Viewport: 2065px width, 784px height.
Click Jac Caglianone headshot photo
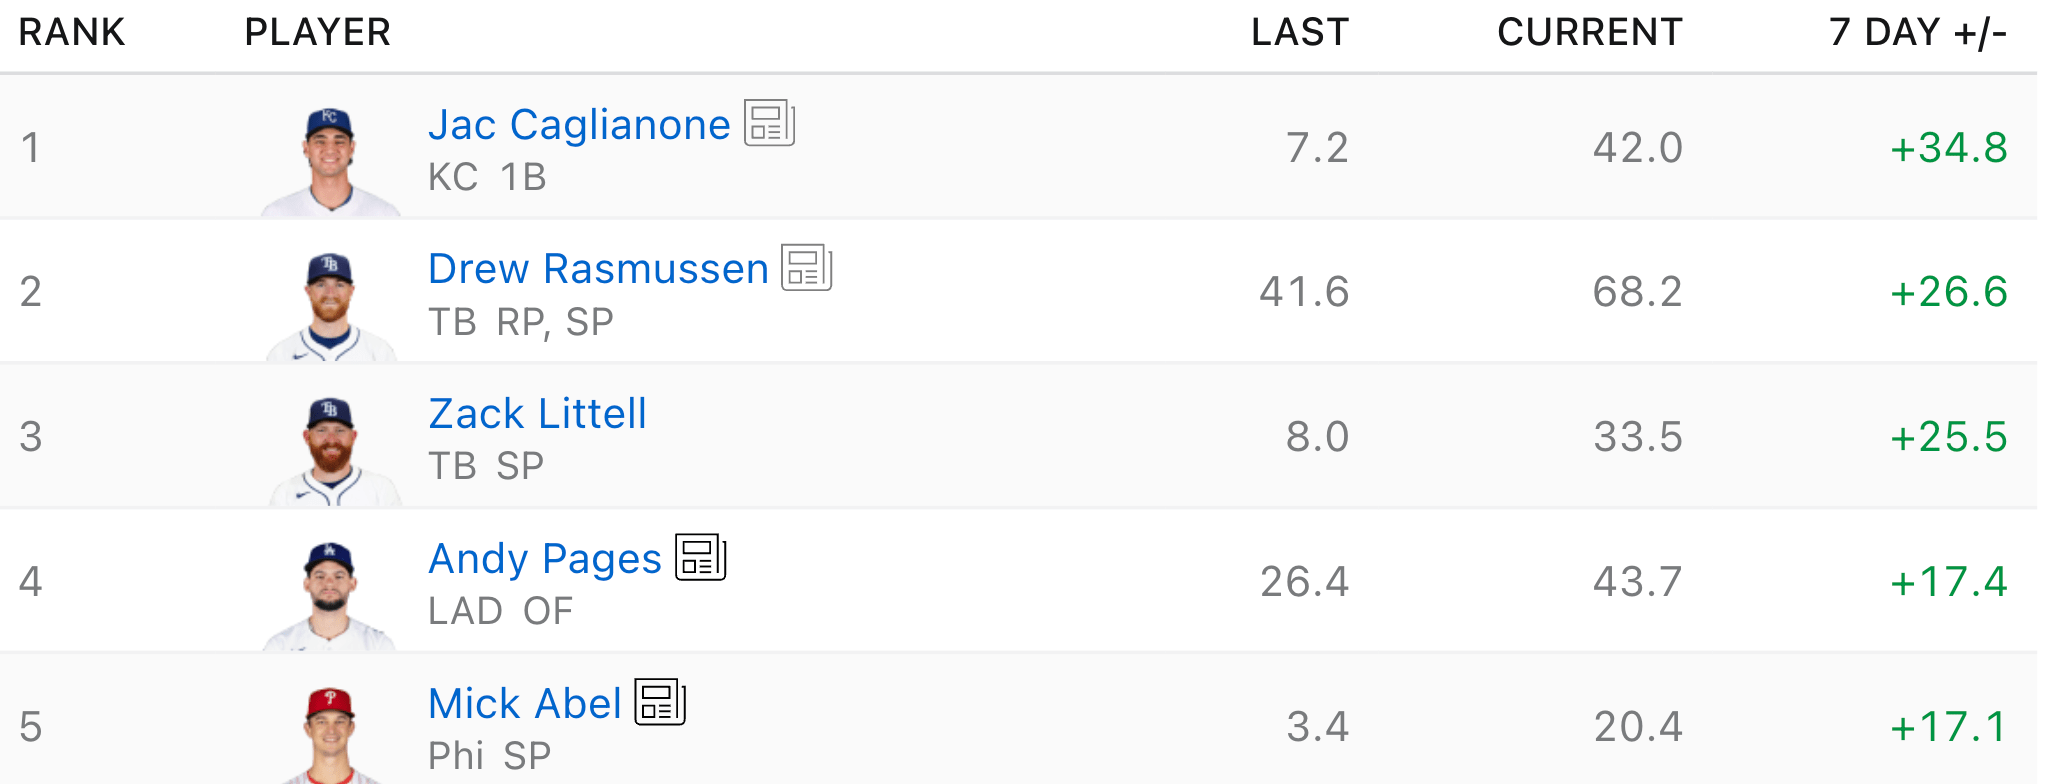(x=330, y=160)
